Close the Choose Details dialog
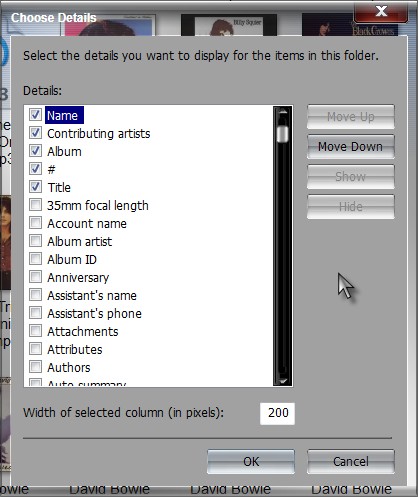The width and height of the screenshot is (418, 497). [381, 12]
